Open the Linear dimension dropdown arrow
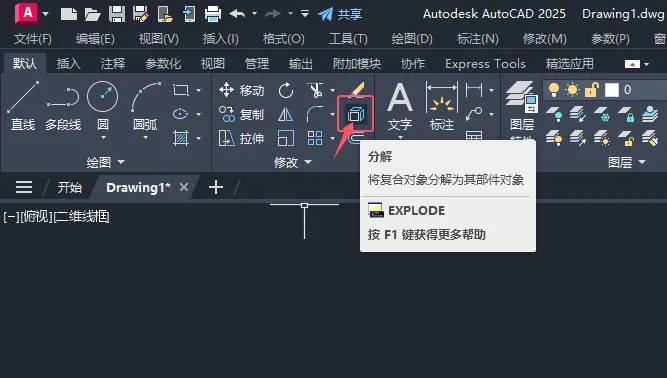Viewport: 667px width, 378px height. tap(491, 90)
